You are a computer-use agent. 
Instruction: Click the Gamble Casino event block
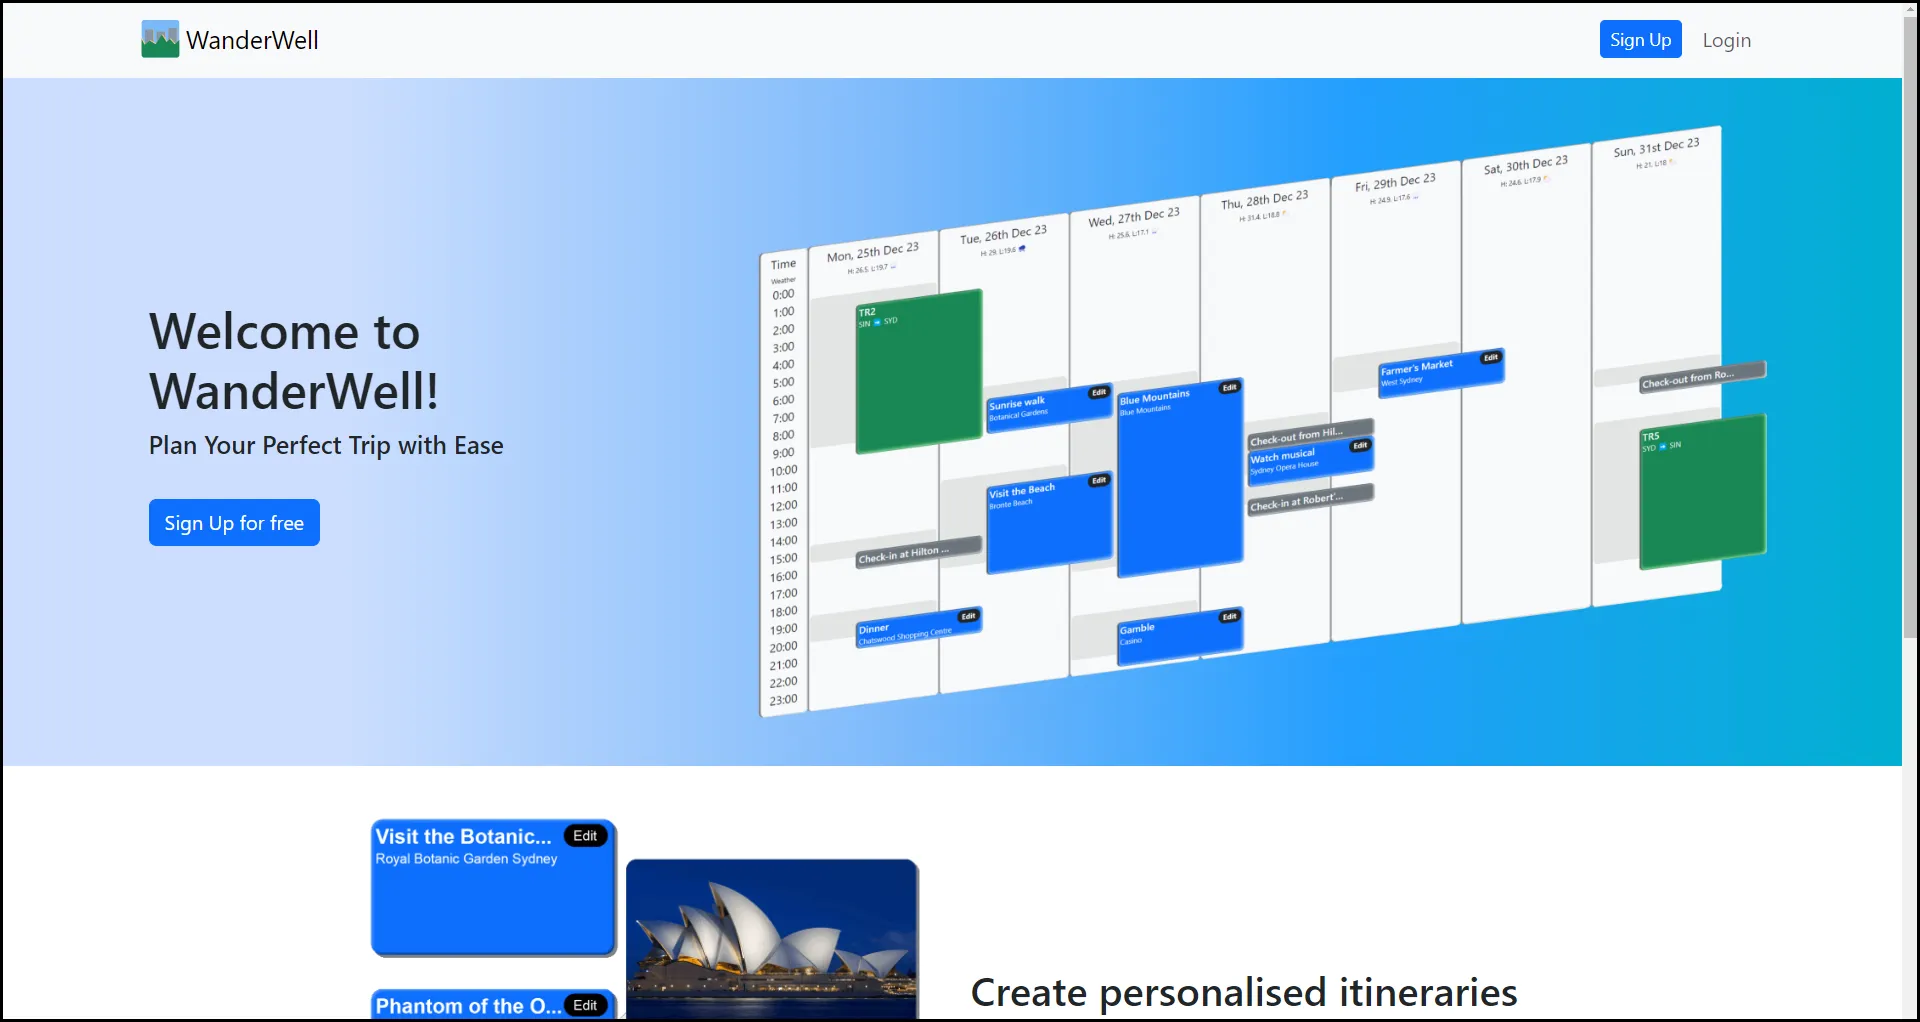[1180, 637]
